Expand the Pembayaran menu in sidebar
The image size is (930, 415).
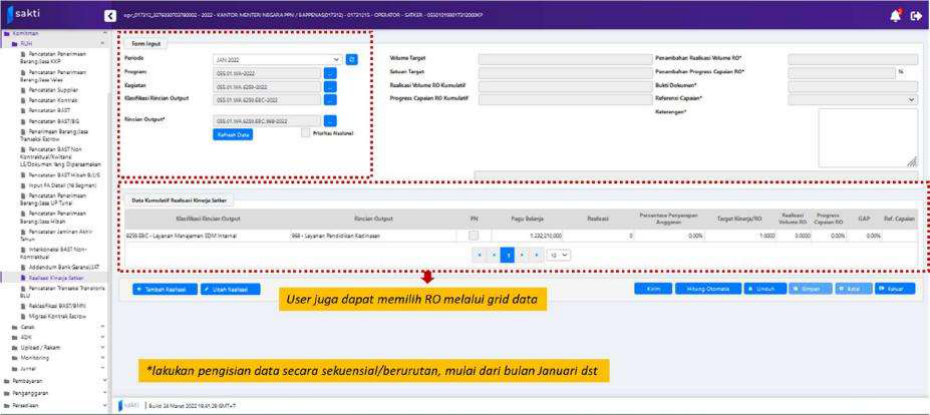click(30, 381)
